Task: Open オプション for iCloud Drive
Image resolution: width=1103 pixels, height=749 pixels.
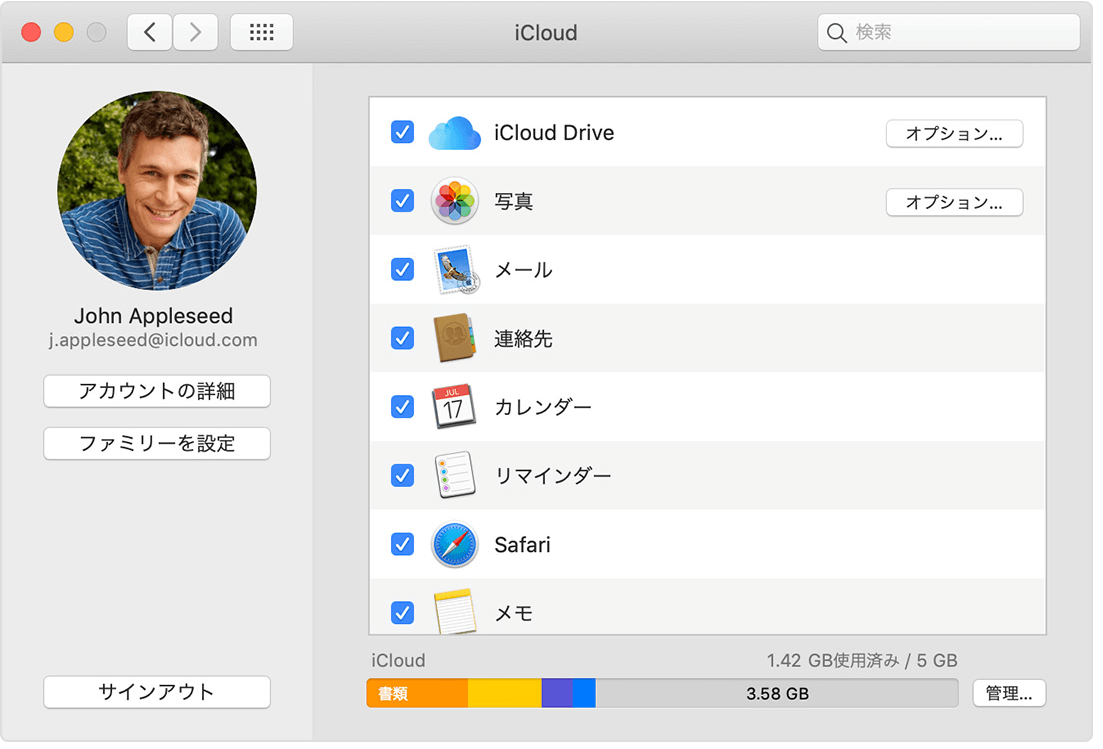Action: click(x=954, y=134)
